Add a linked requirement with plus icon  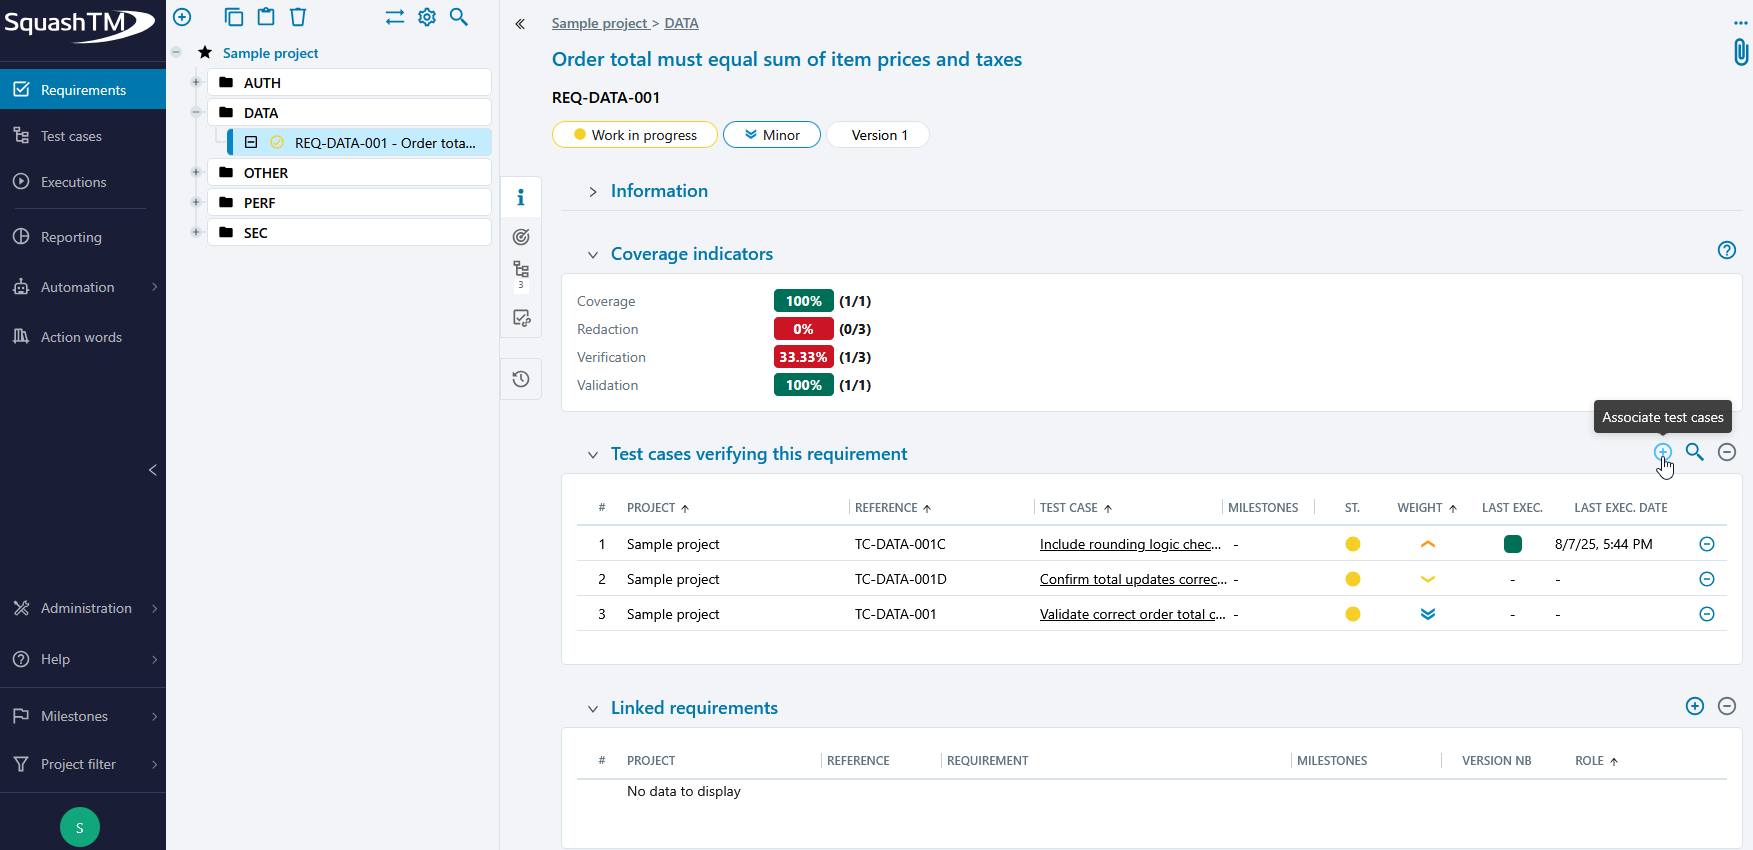(1695, 706)
